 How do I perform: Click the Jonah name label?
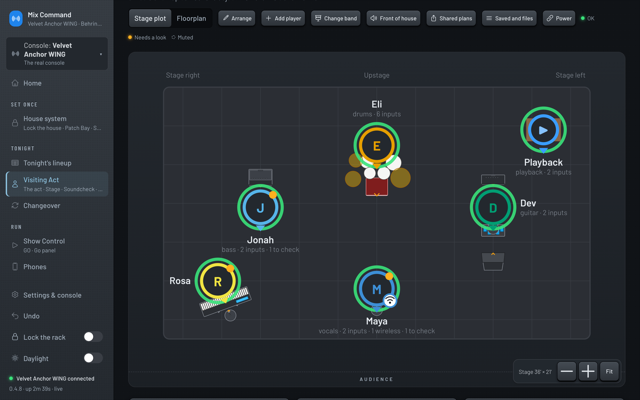point(260,240)
